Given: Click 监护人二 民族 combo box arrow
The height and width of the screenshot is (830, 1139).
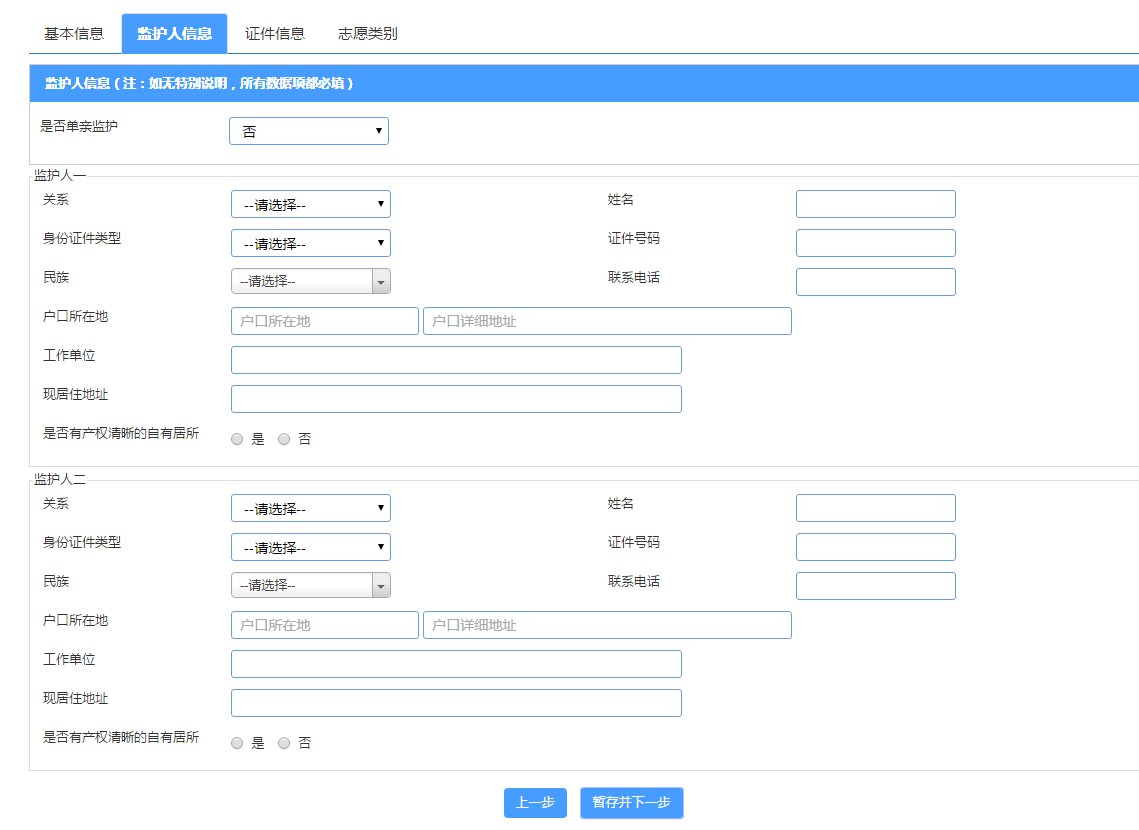Looking at the screenshot, I should [x=381, y=586].
